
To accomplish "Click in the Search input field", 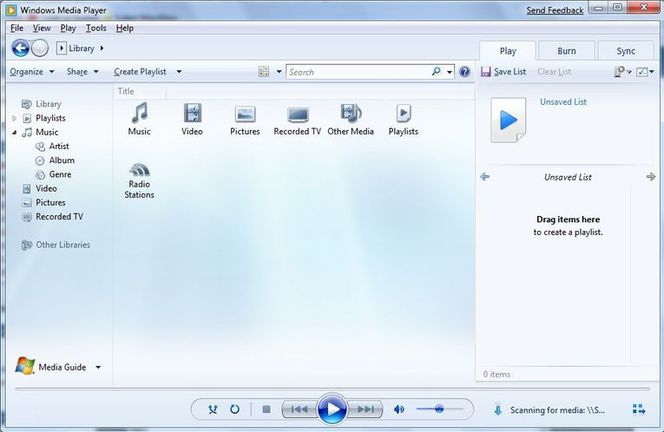I will click(x=359, y=72).
